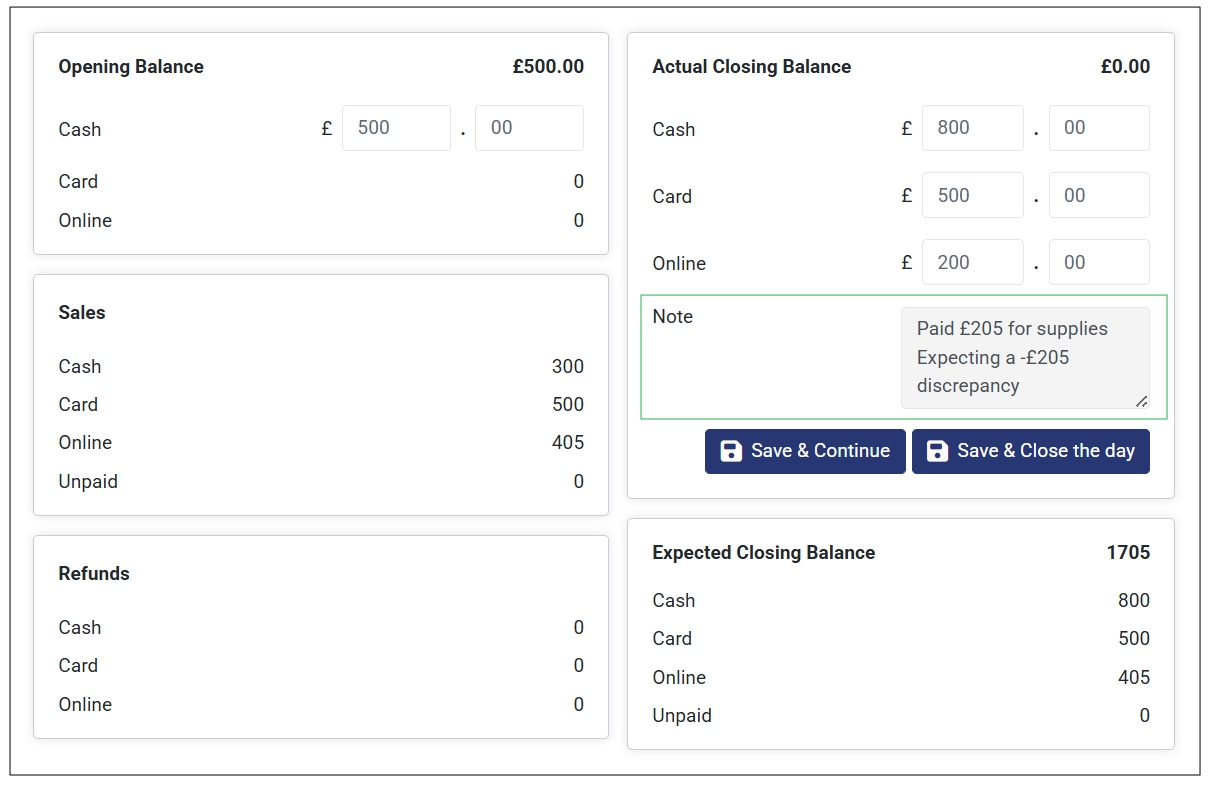Select the Opening Balance cash pence field
The height and width of the screenshot is (786, 1209).
pyautogui.click(x=529, y=128)
